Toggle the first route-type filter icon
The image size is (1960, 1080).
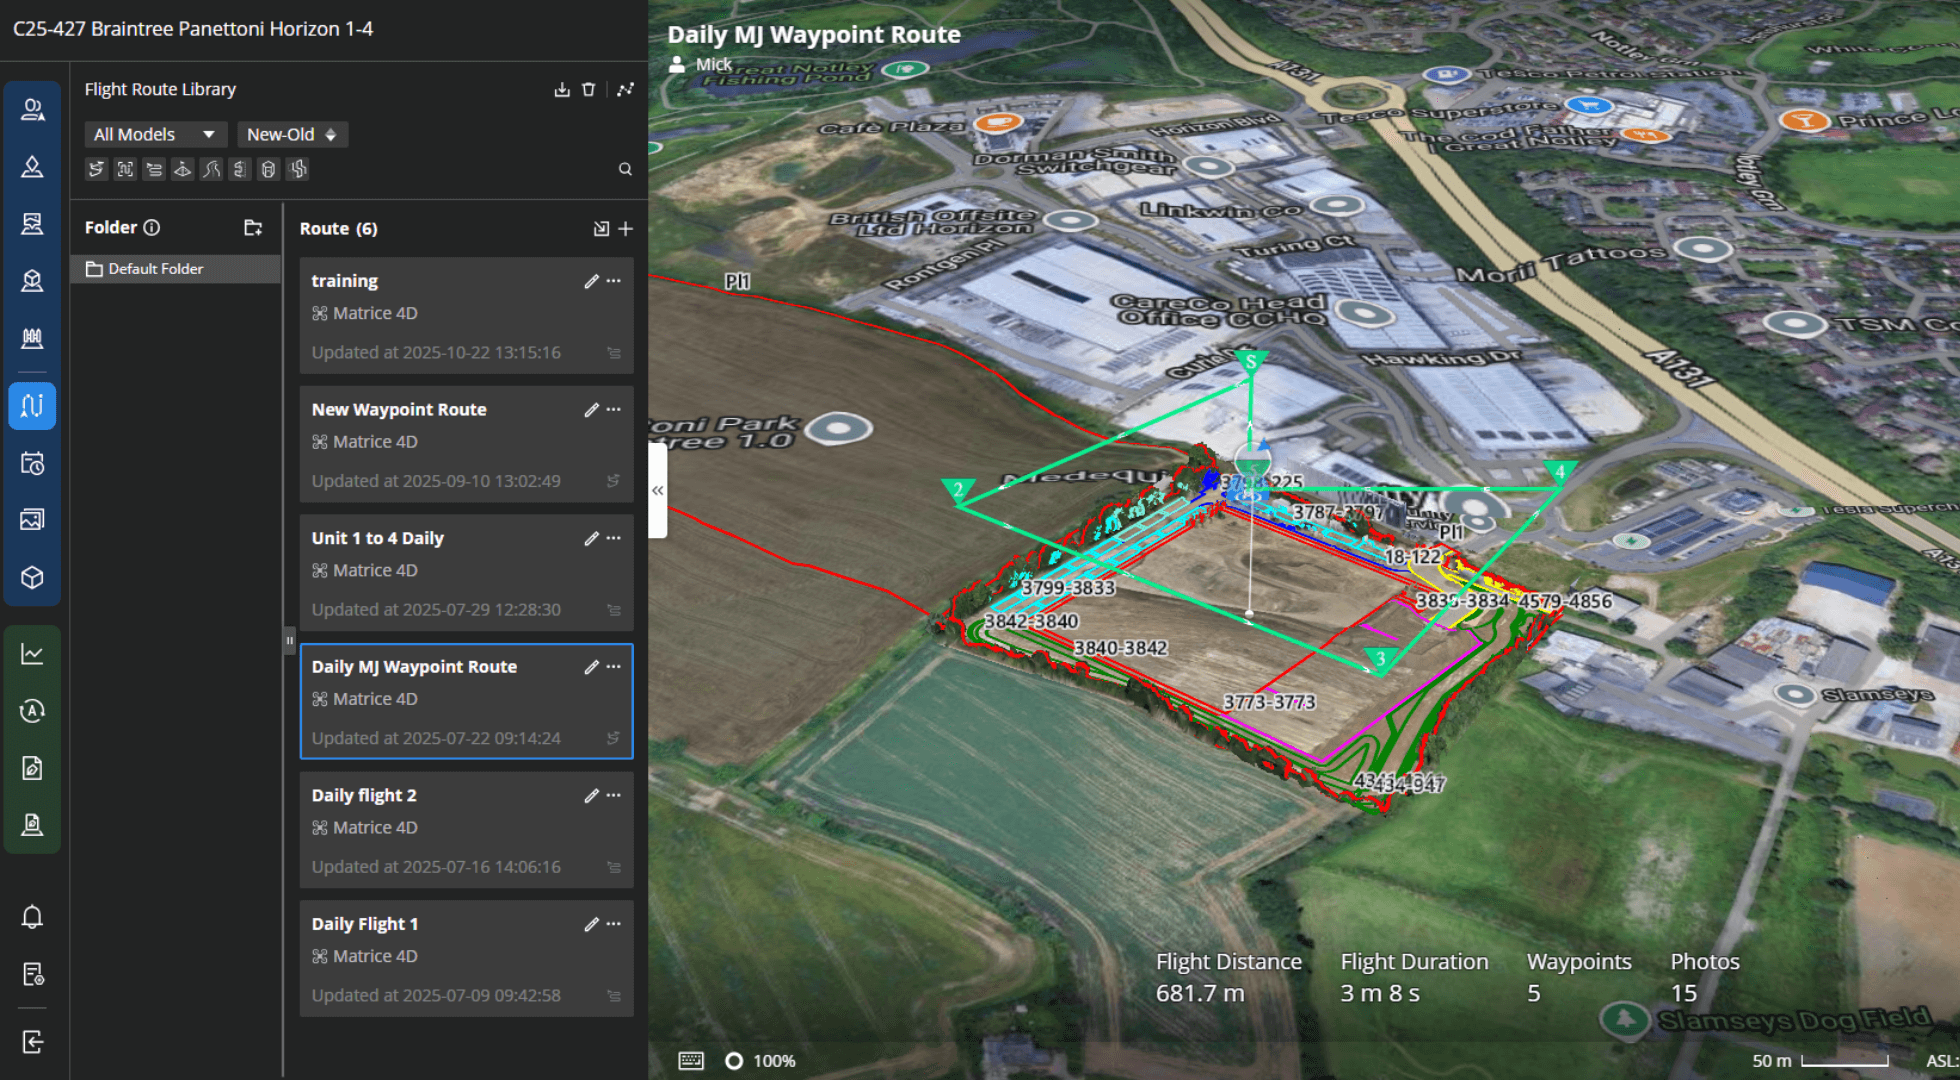96,169
